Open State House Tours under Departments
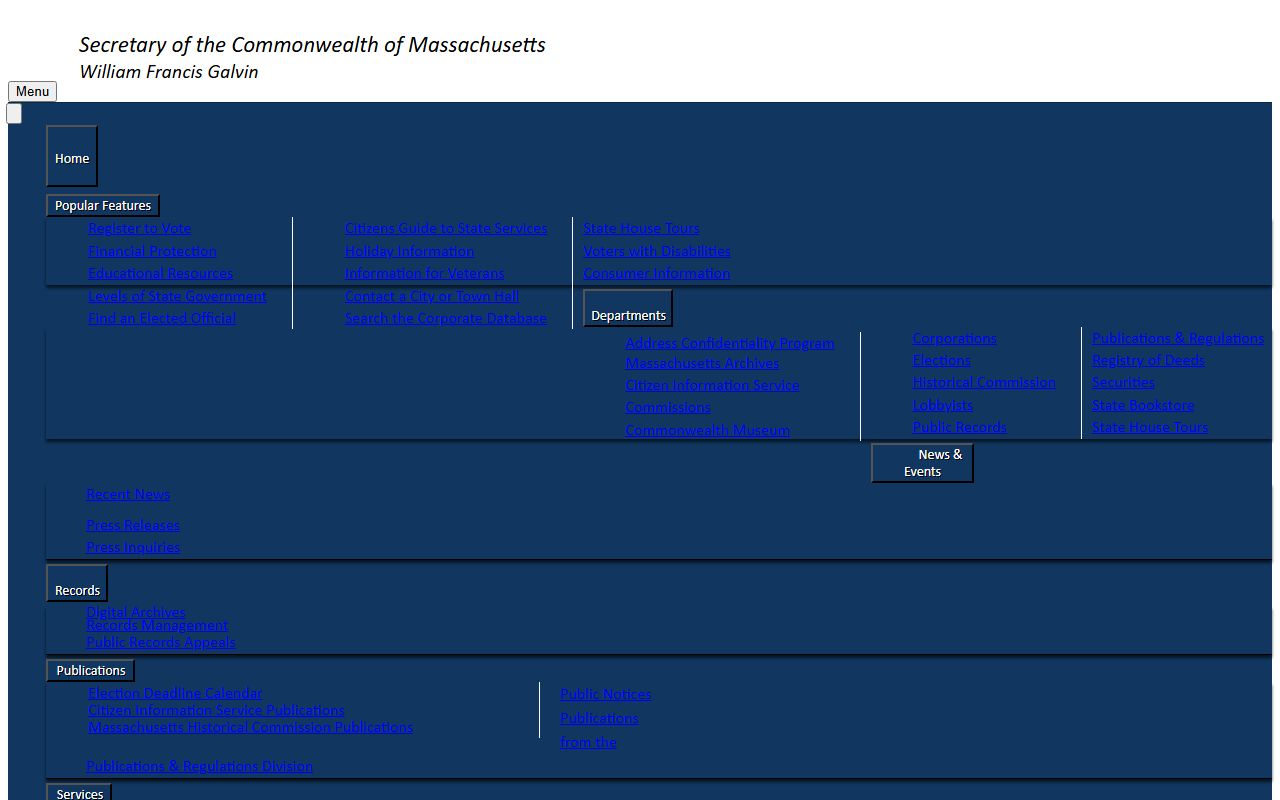1280x800 pixels. (x=1150, y=427)
